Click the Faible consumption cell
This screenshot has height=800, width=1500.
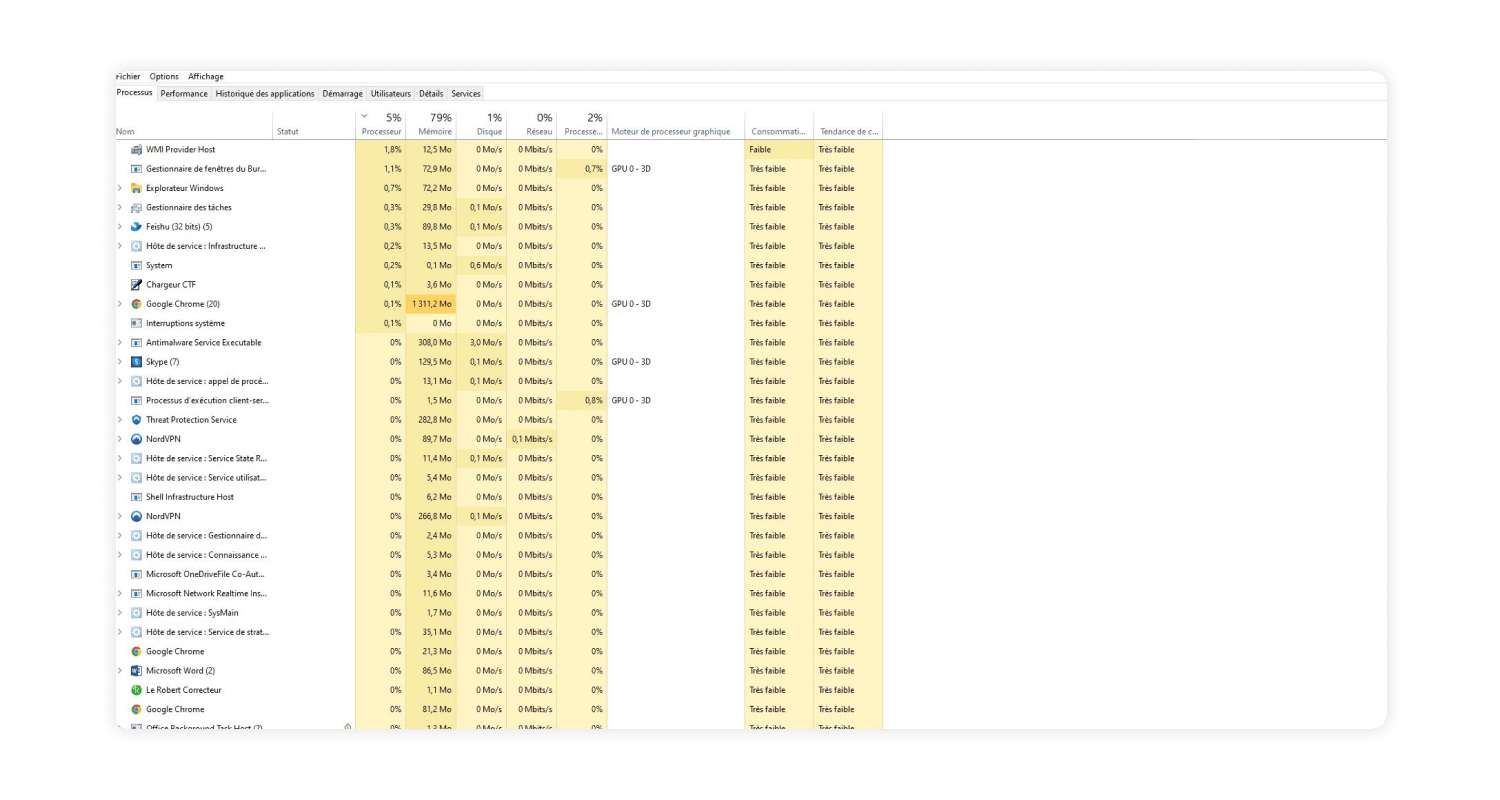click(x=779, y=150)
